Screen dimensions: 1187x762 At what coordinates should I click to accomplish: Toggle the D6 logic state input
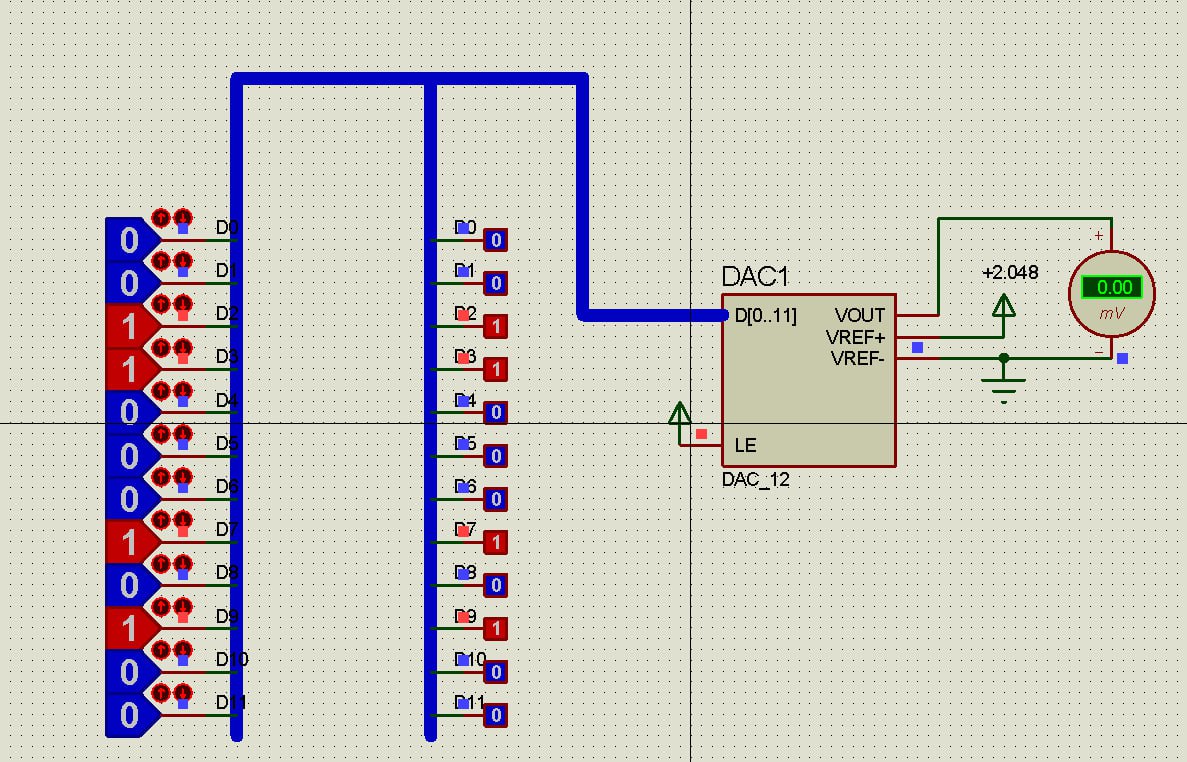(x=132, y=499)
